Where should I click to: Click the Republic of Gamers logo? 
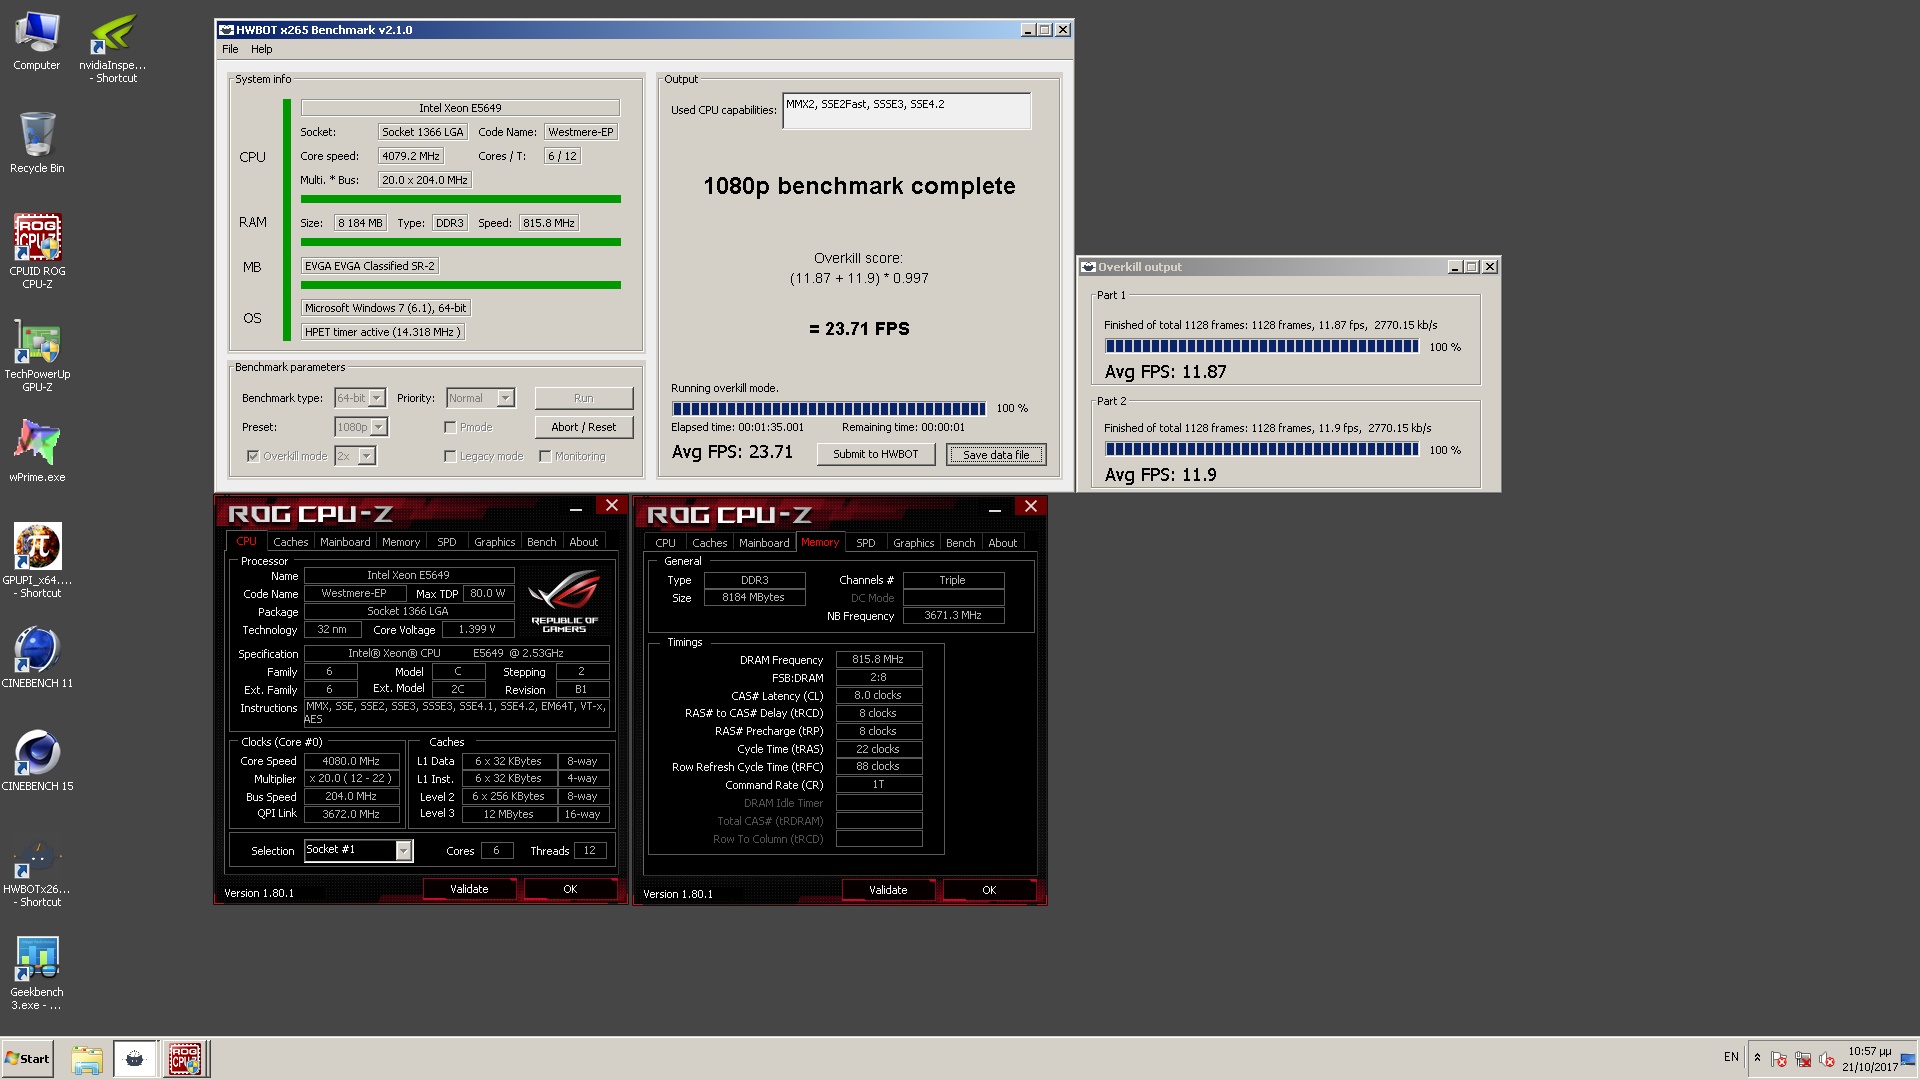click(x=564, y=600)
